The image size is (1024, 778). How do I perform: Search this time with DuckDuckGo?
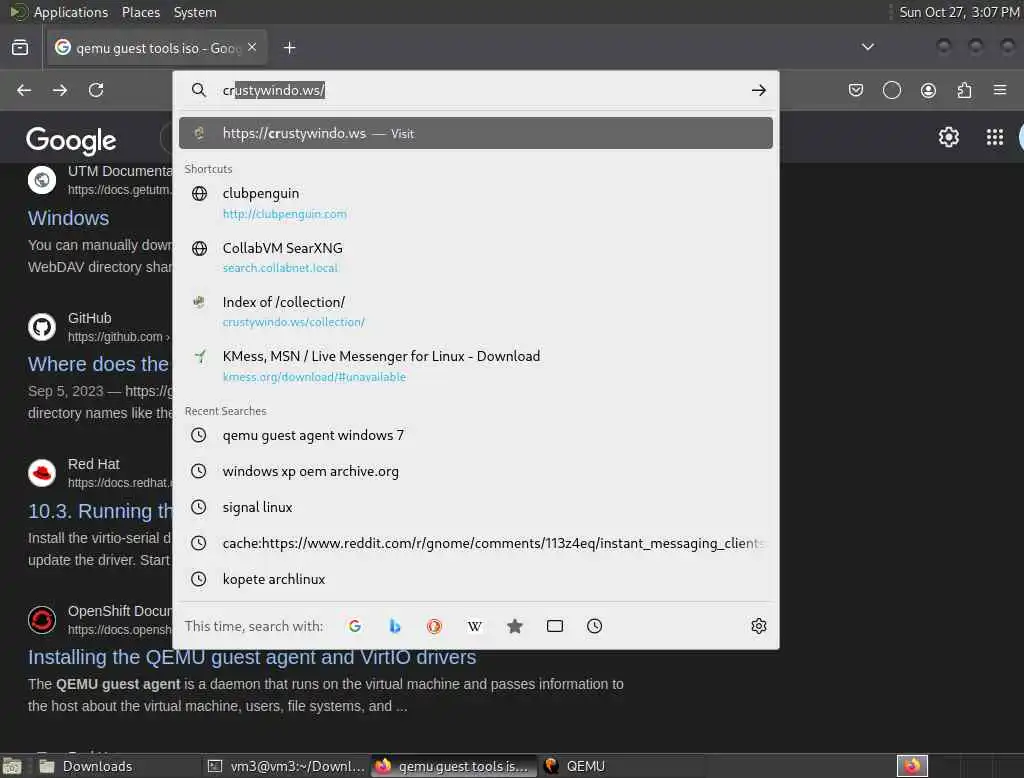point(434,626)
